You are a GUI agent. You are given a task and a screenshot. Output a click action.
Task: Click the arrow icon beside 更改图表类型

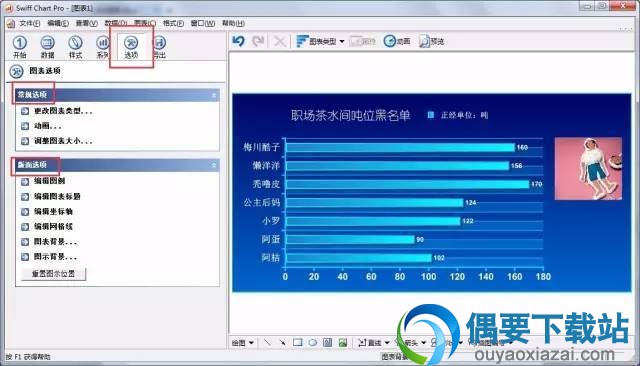tap(25, 111)
